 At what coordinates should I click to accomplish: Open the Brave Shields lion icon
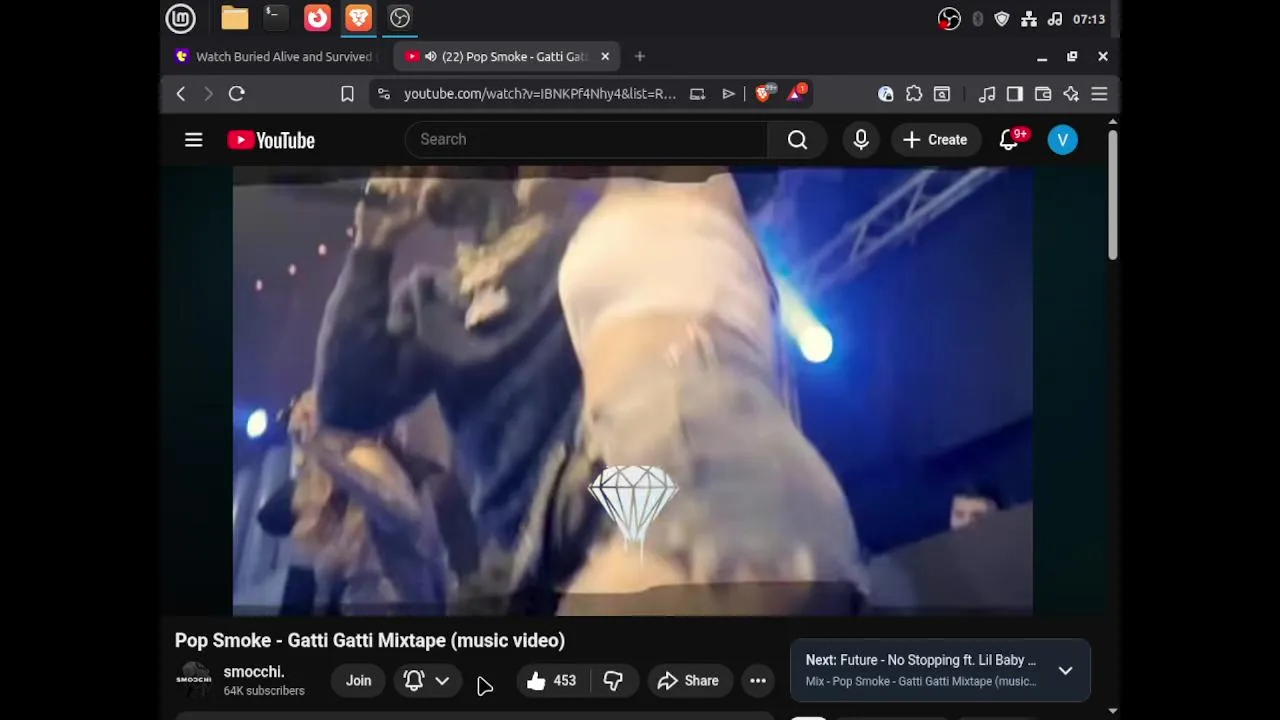click(765, 93)
